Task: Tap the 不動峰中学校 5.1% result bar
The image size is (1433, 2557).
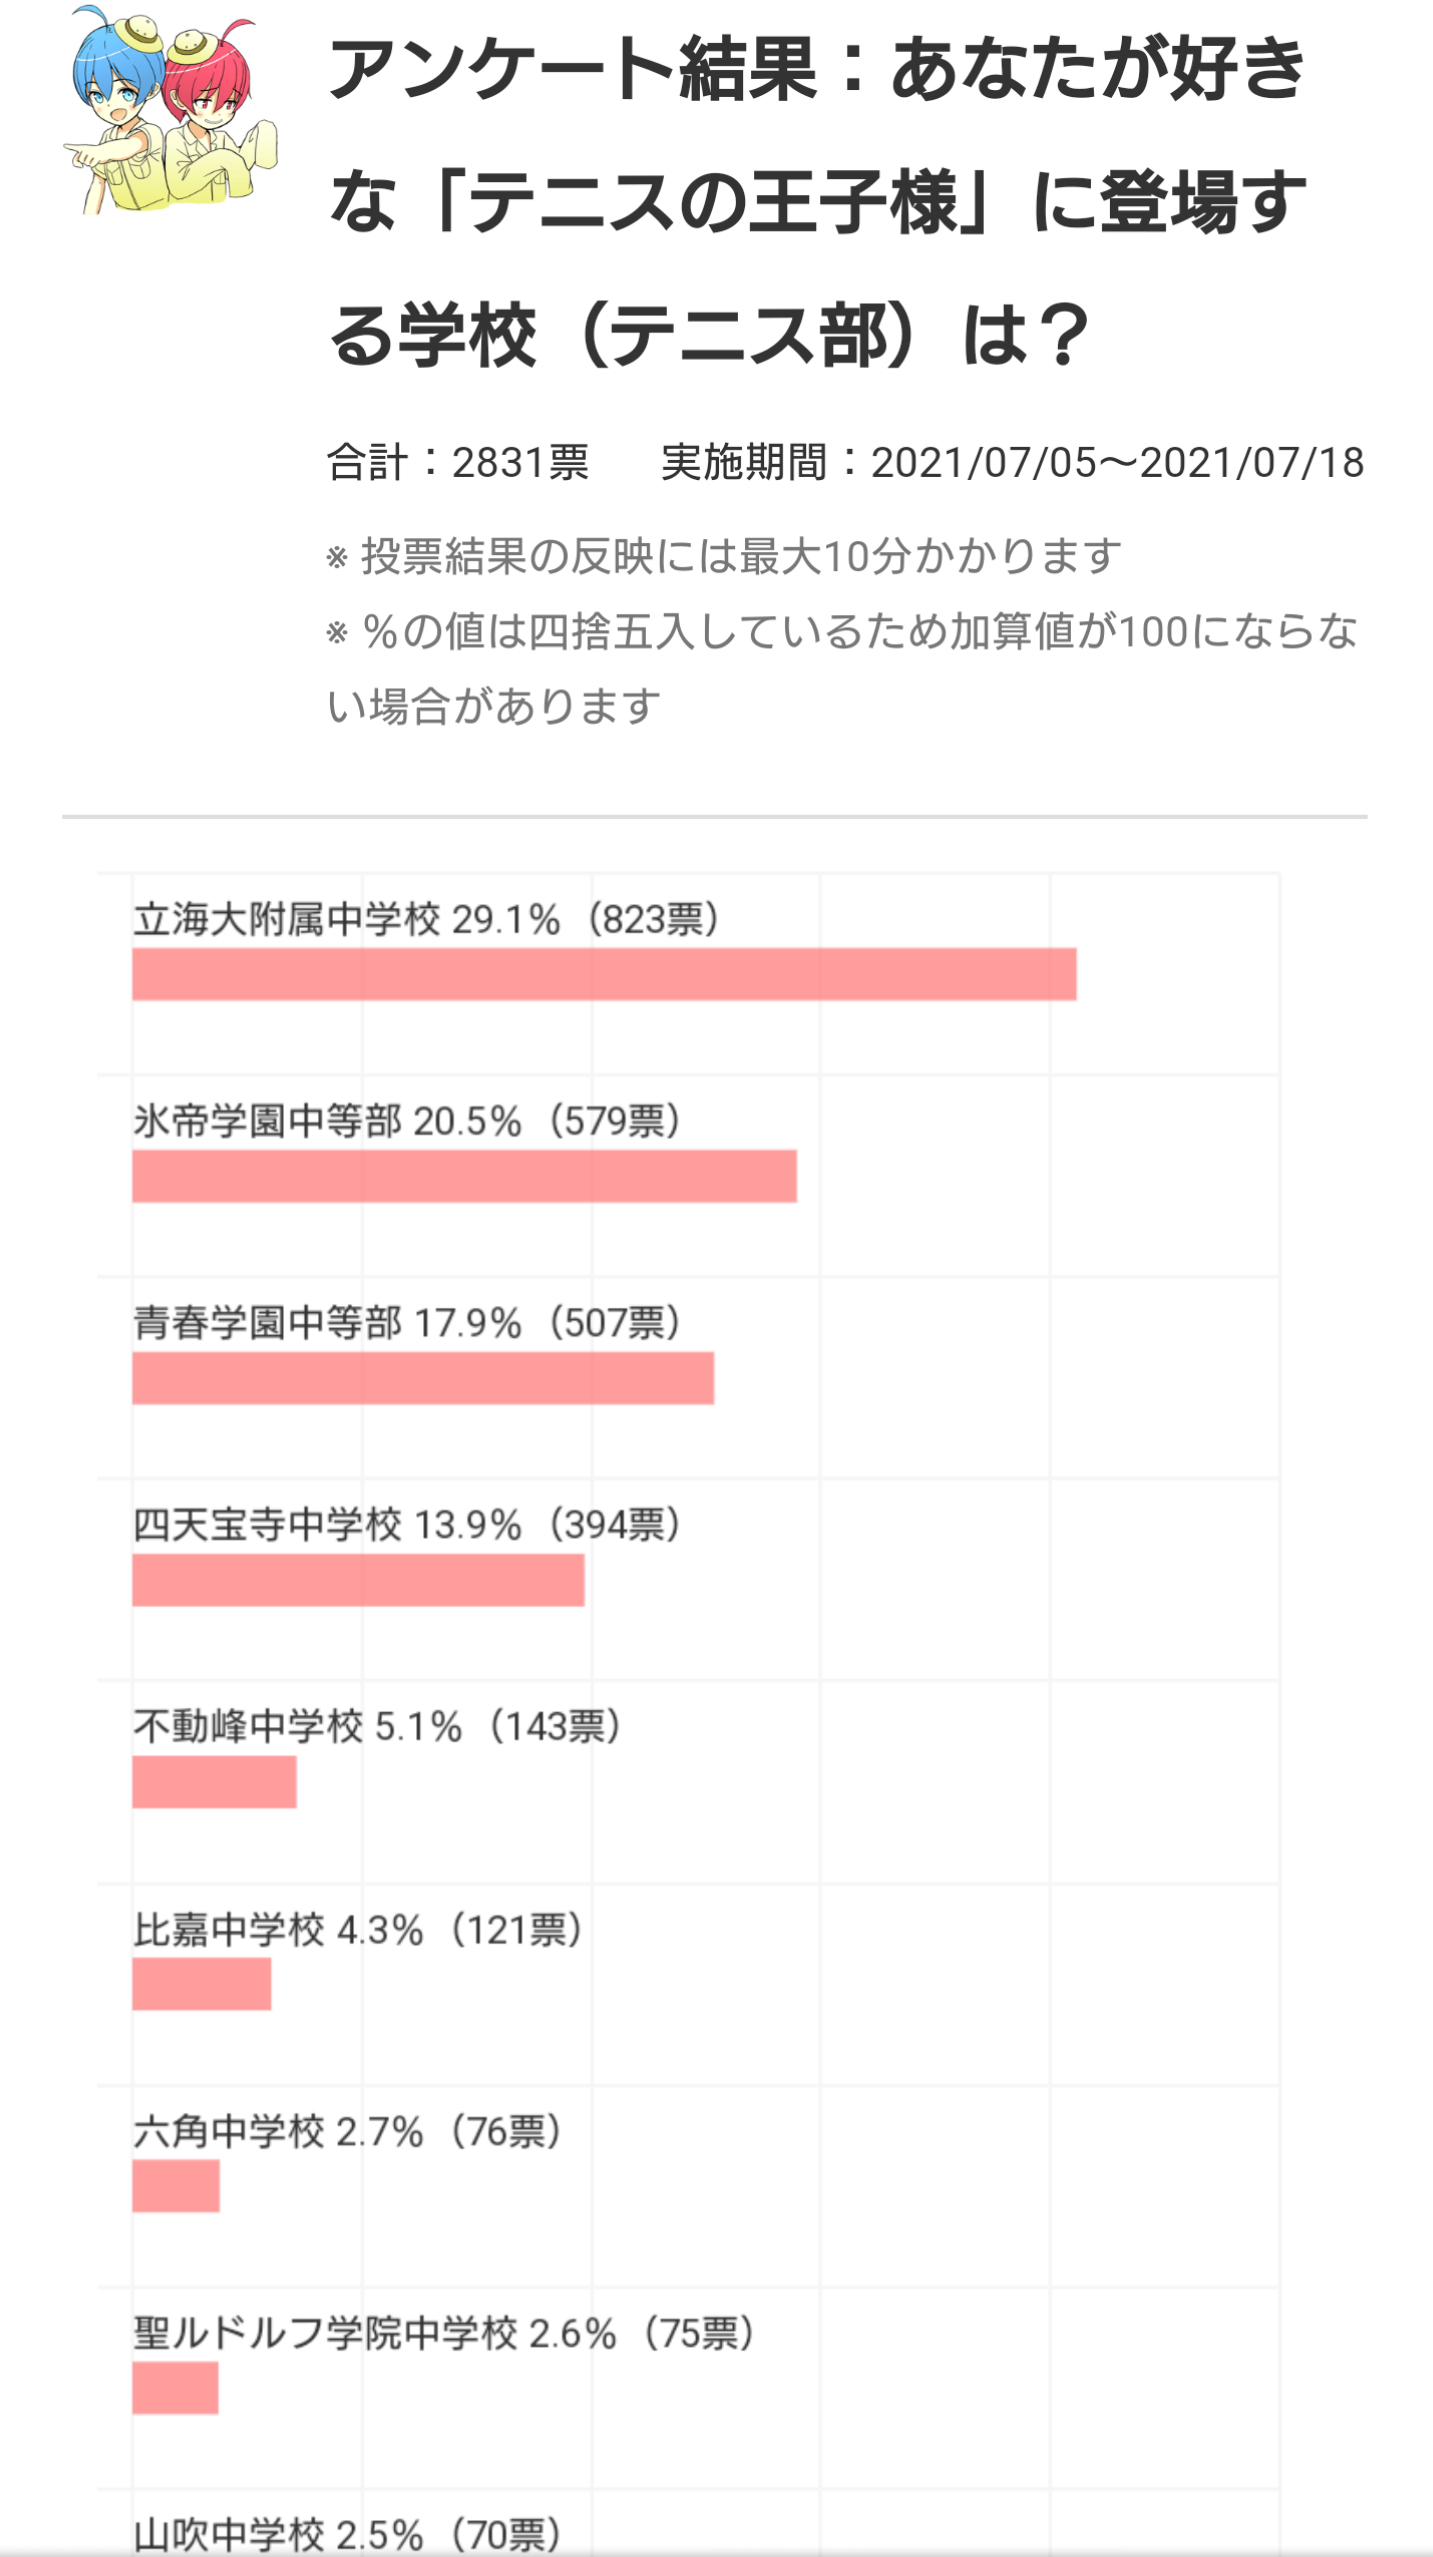Action: [214, 1782]
